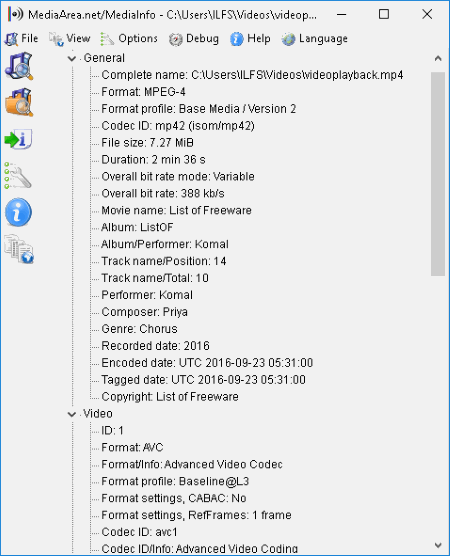
Task: Select 'Composer: Priya' row
Action: coord(145,312)
